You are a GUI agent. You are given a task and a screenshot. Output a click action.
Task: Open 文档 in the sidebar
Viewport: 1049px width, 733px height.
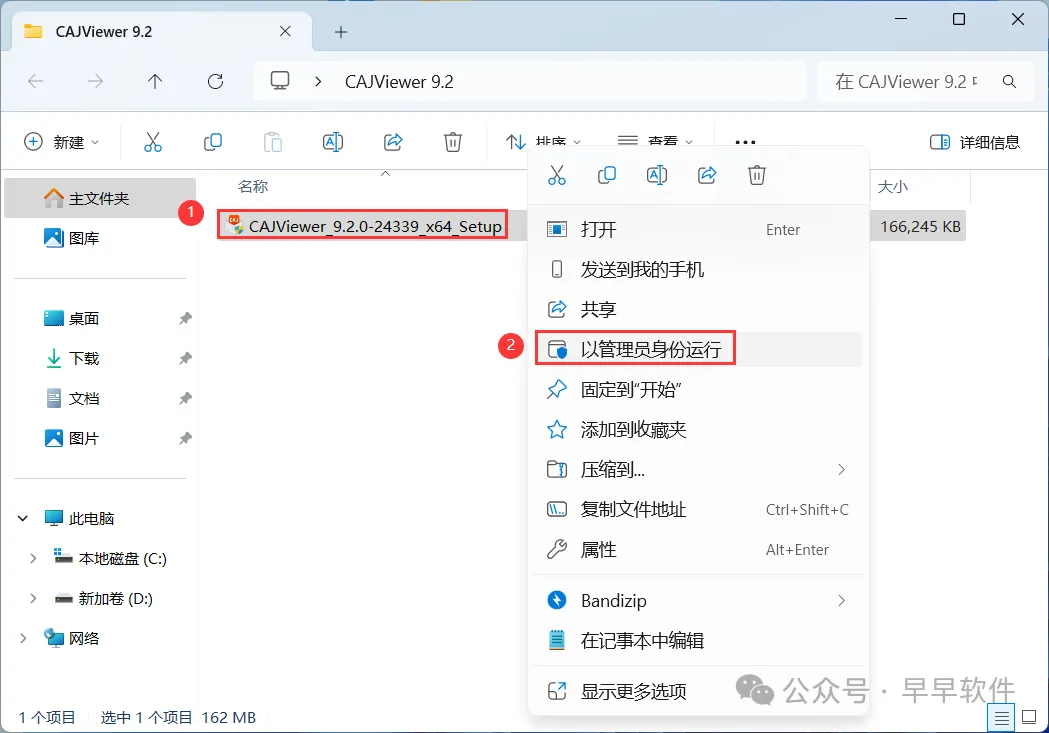pyautogui.click(x=100, y=399)
